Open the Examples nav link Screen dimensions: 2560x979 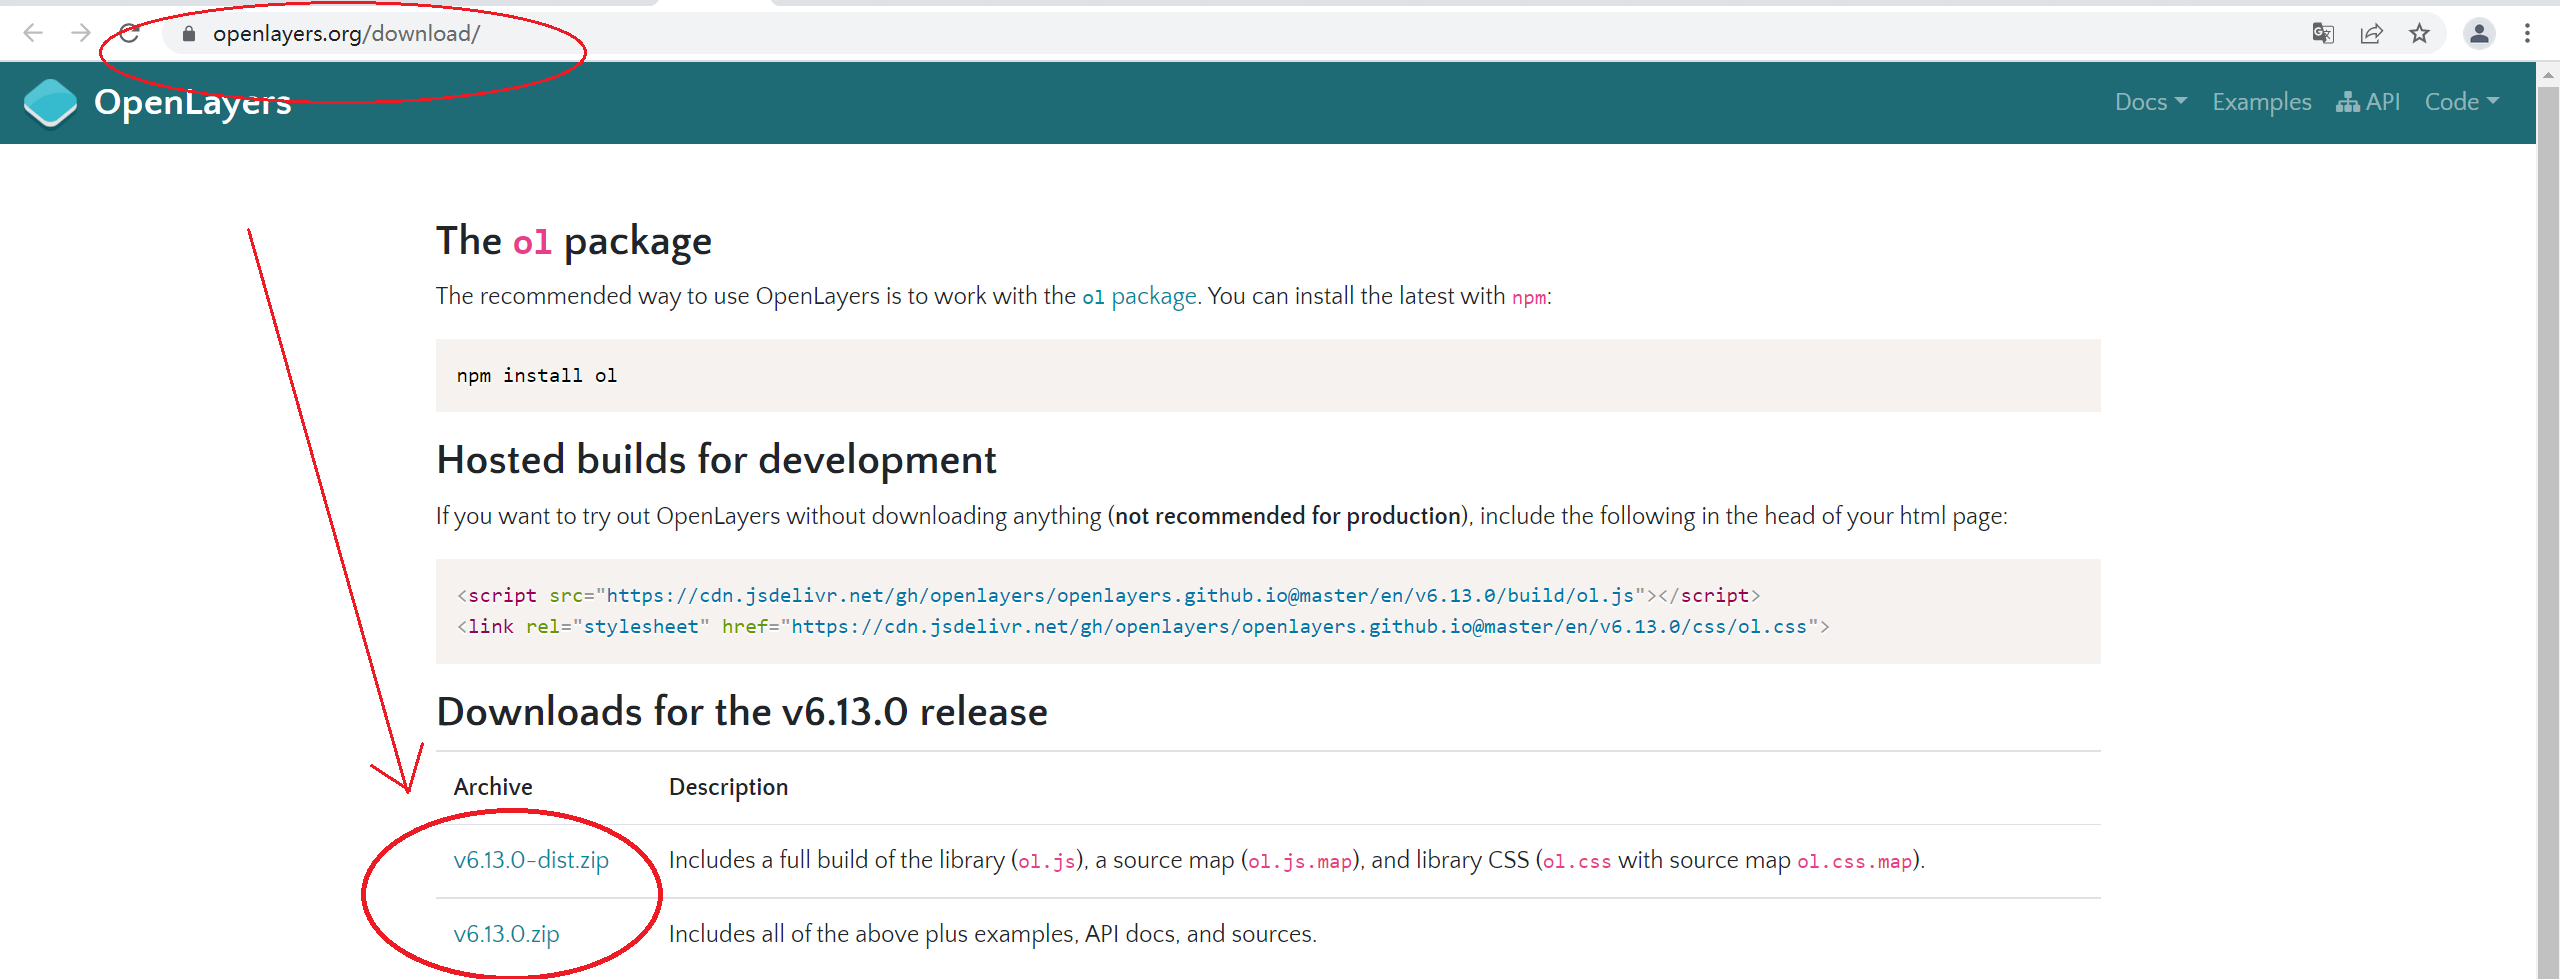(2262, 102)
